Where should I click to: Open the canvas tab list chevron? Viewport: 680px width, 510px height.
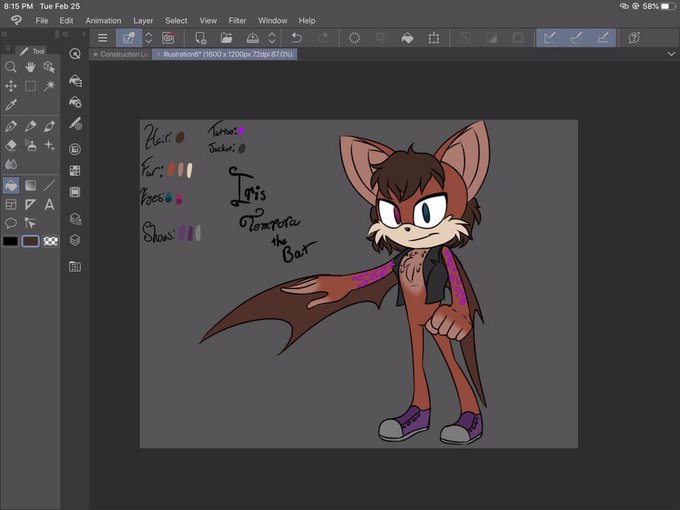tap(671, 54)
